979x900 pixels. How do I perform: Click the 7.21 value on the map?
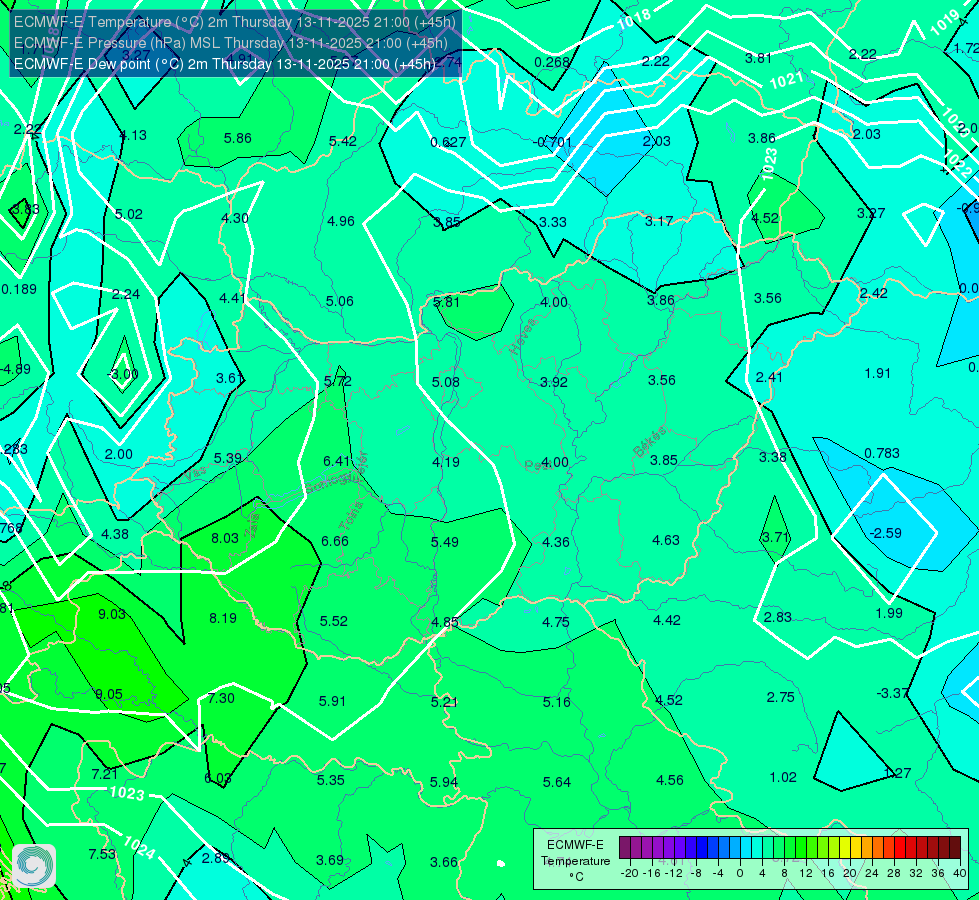point(105,774)
